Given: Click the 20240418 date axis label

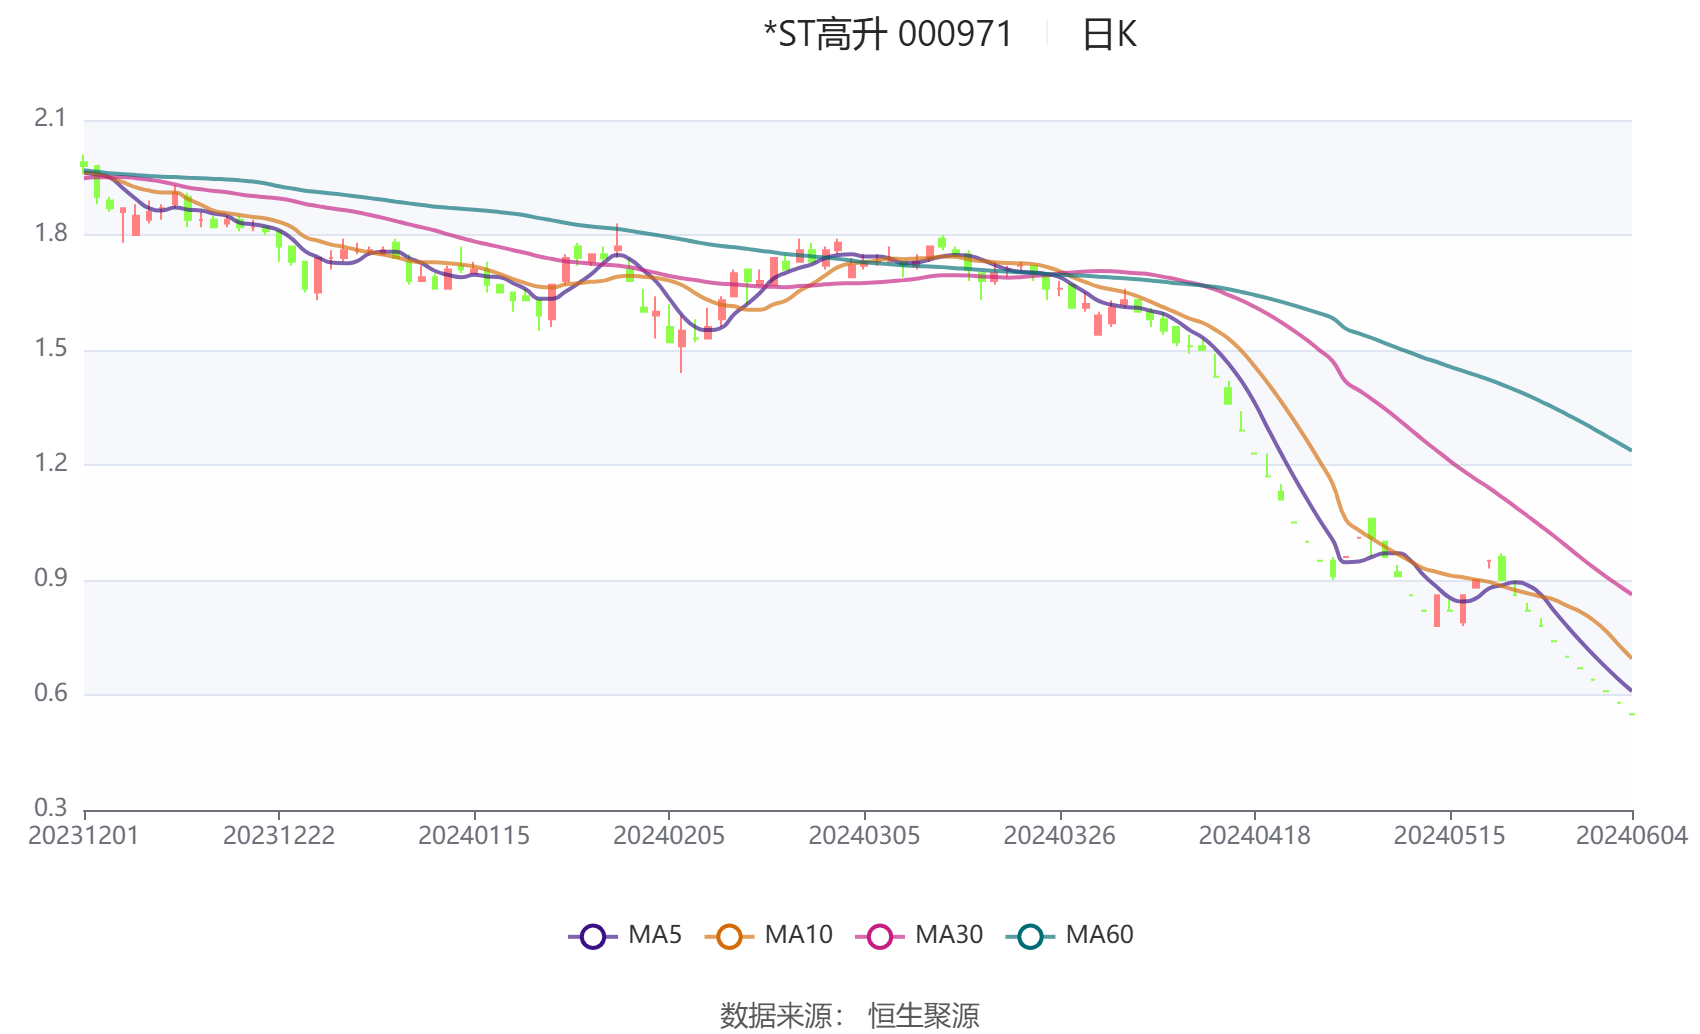Looking at the screenshot, I should click(1255, 836).
